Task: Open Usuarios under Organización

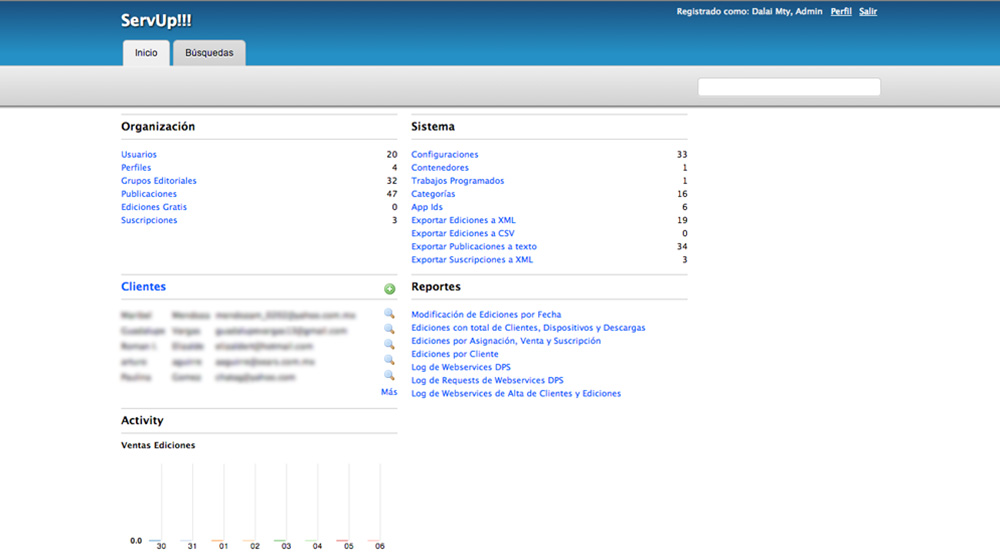Action: [139, 155]
